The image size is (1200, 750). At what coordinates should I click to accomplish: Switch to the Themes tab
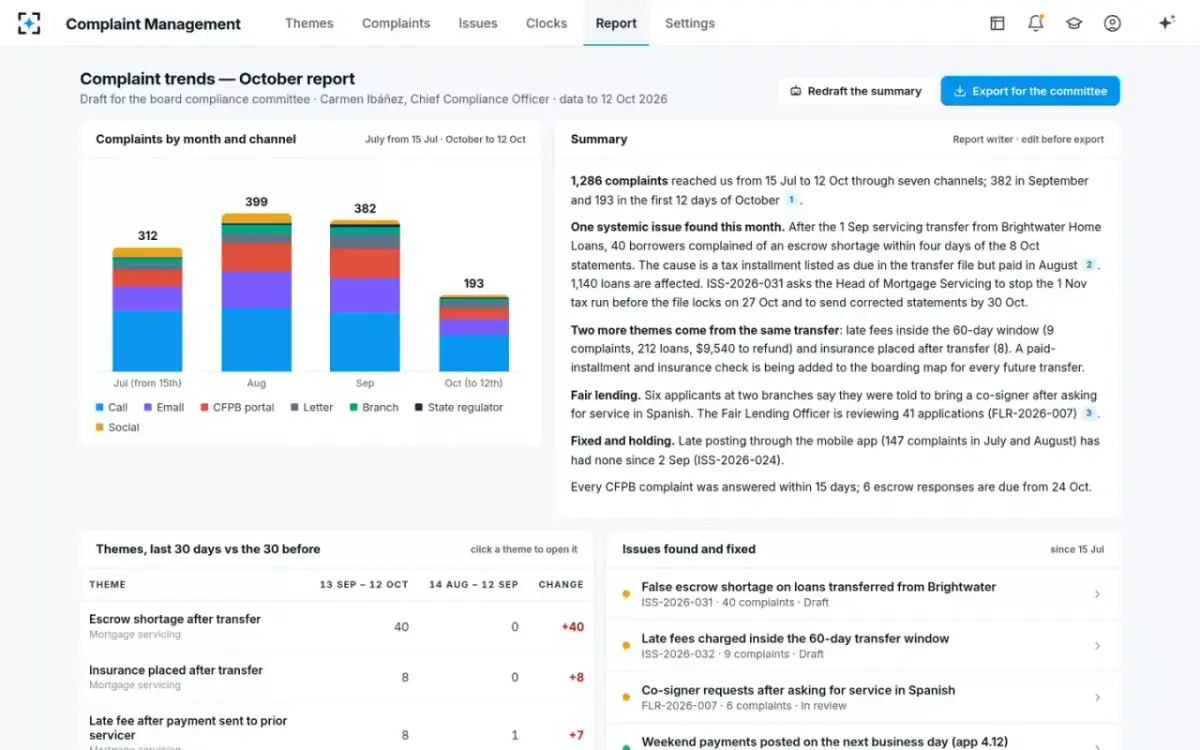pos(309,23)
